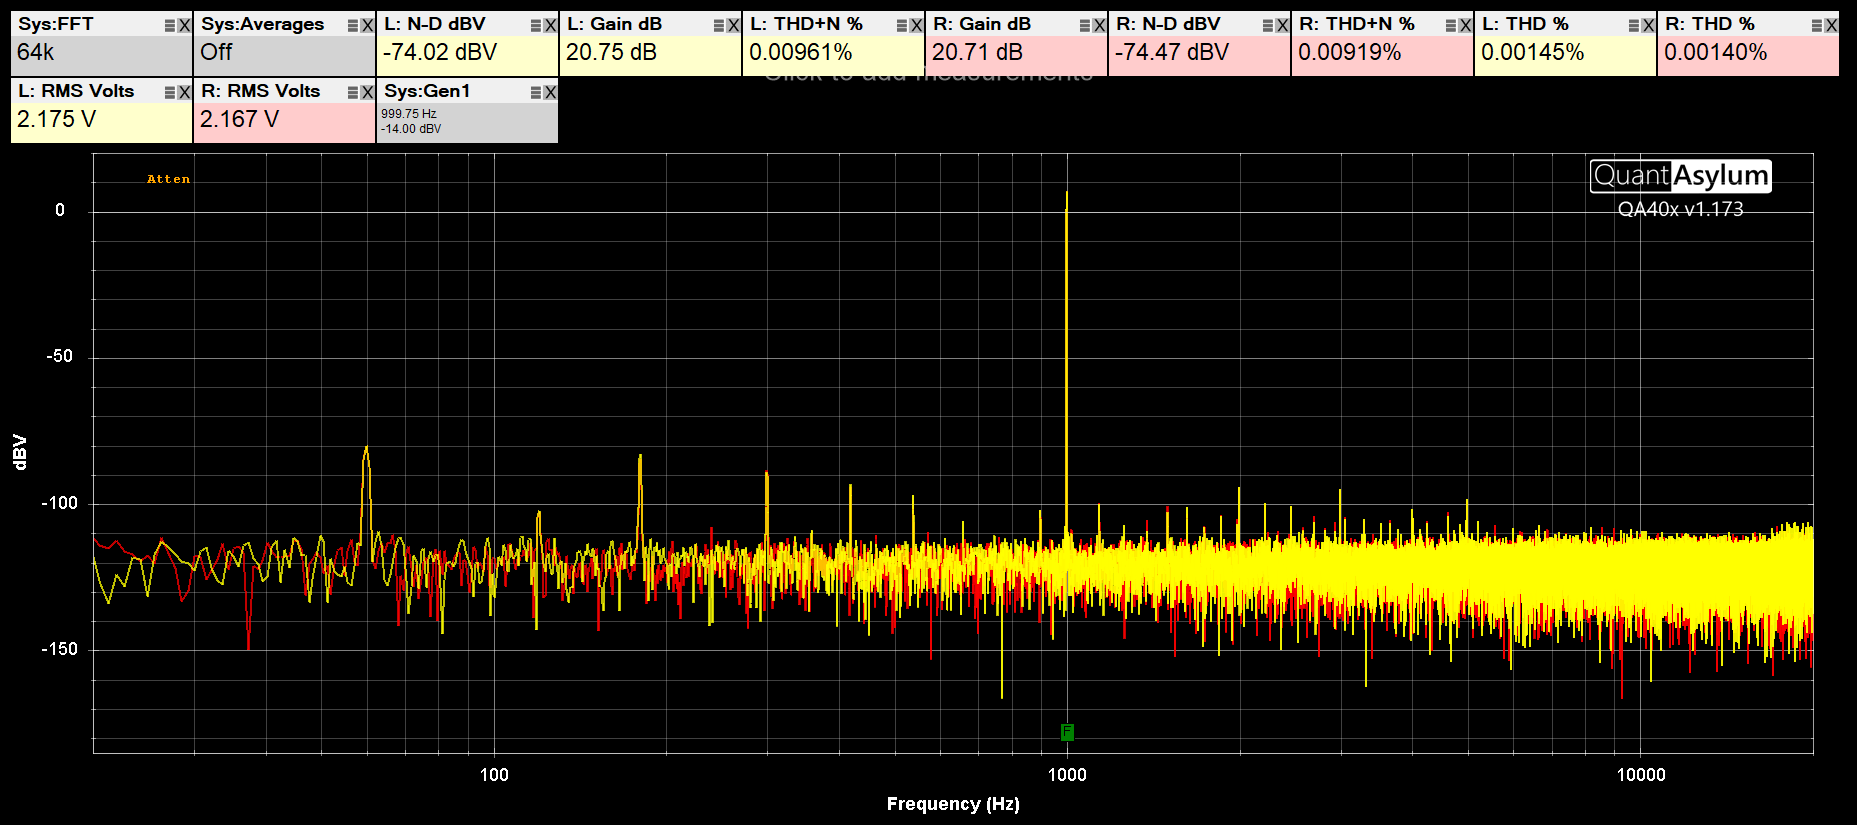The image size is (1857, 825).
Task: Select the 2.167 V right RMS reading
Action: click(239, 119)
